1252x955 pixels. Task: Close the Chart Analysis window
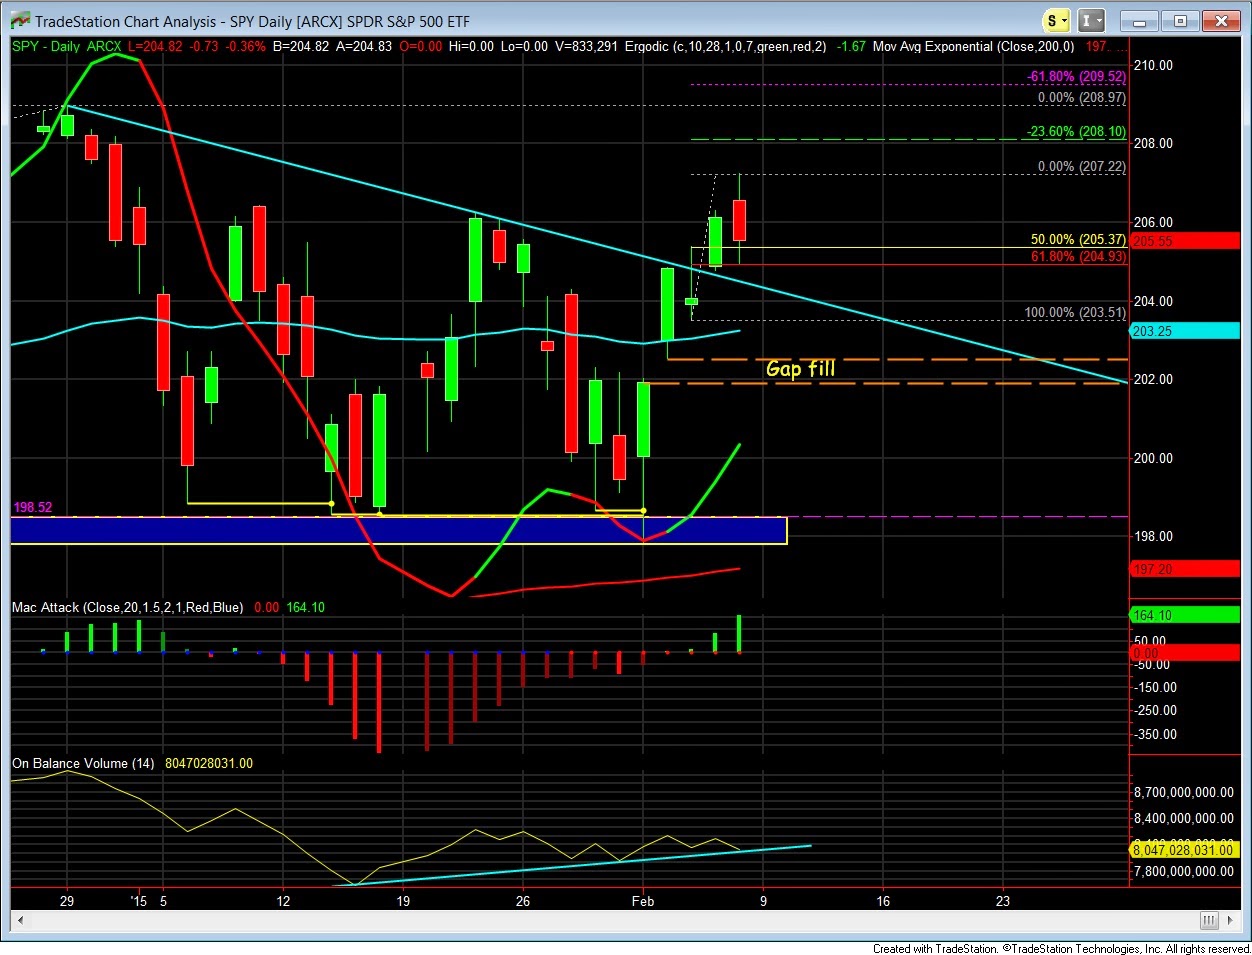(x=1221, y=21)
